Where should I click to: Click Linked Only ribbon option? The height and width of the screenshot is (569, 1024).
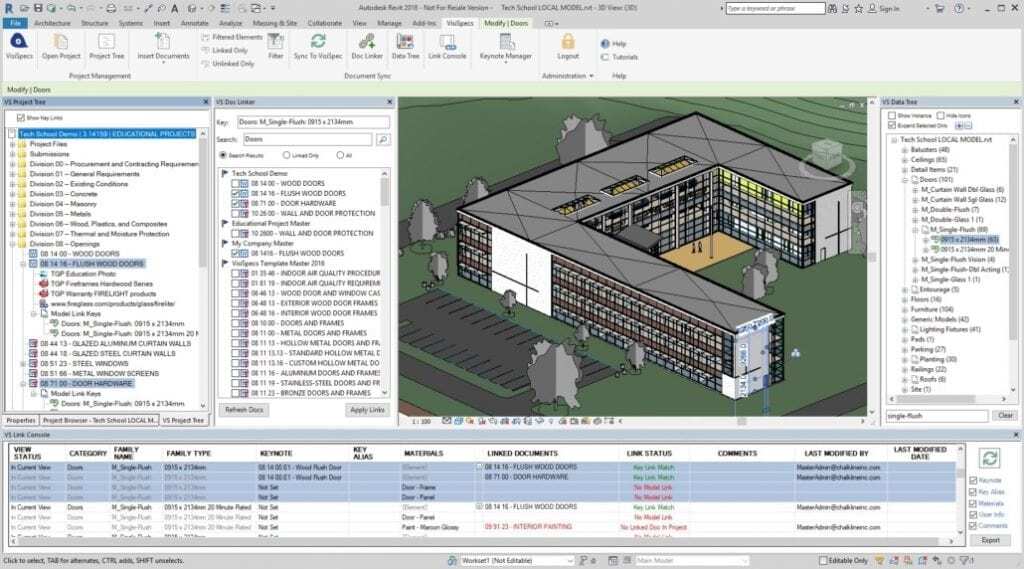click(x=225, y=50)
